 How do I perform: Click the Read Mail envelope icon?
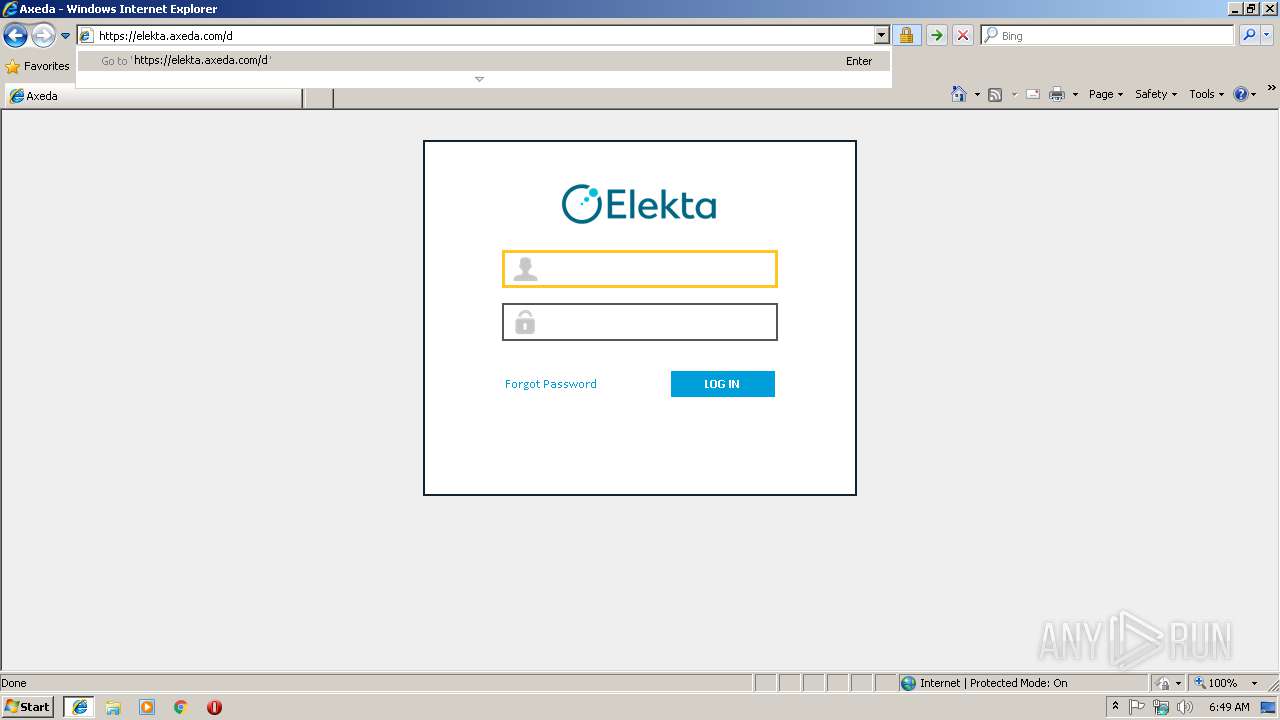tap(1033, 95)
